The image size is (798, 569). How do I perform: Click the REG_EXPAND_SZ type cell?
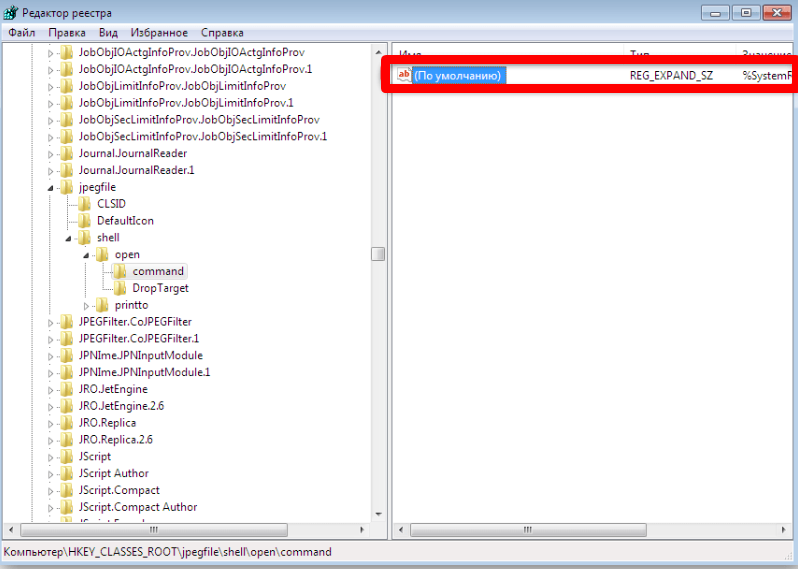pyautogui.click(x=671, y=75)
